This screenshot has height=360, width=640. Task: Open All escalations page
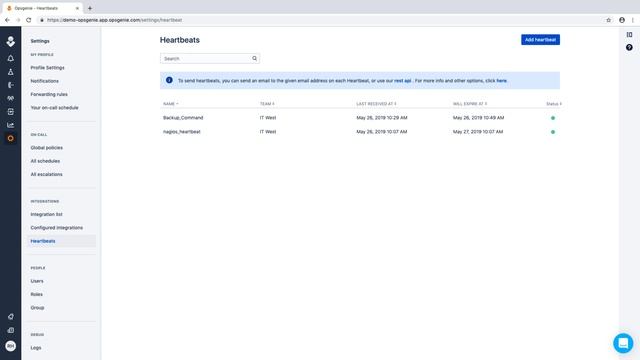point(47,174)
